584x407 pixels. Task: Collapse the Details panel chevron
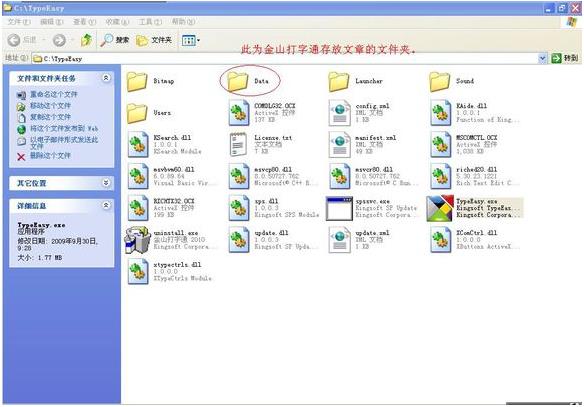pyautogui.click(x=106, y=206)
